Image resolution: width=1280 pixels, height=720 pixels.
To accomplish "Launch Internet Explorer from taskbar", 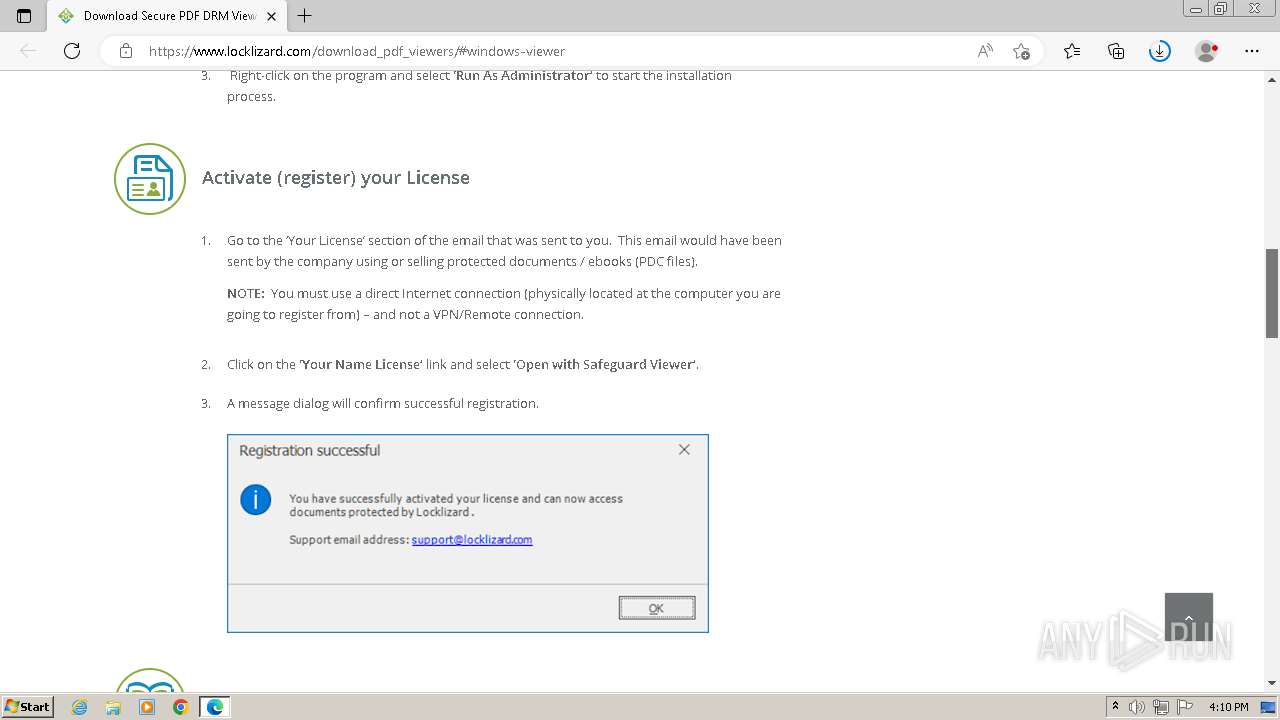I will pyautogui.click(x=80, y=707).
